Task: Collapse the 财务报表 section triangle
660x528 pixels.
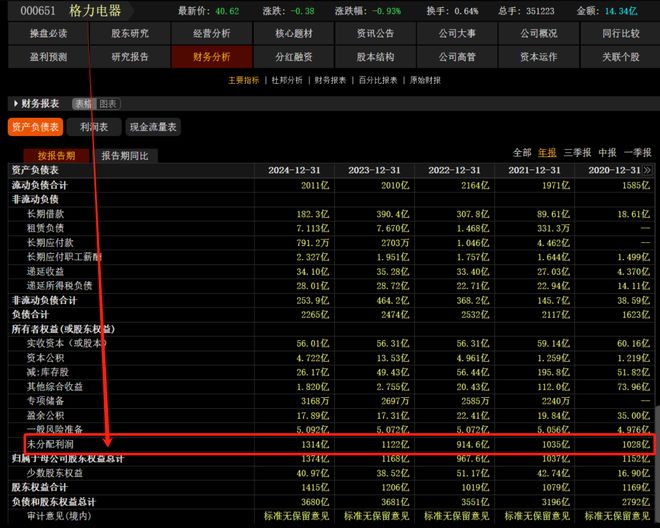Action: pos(14,103)
